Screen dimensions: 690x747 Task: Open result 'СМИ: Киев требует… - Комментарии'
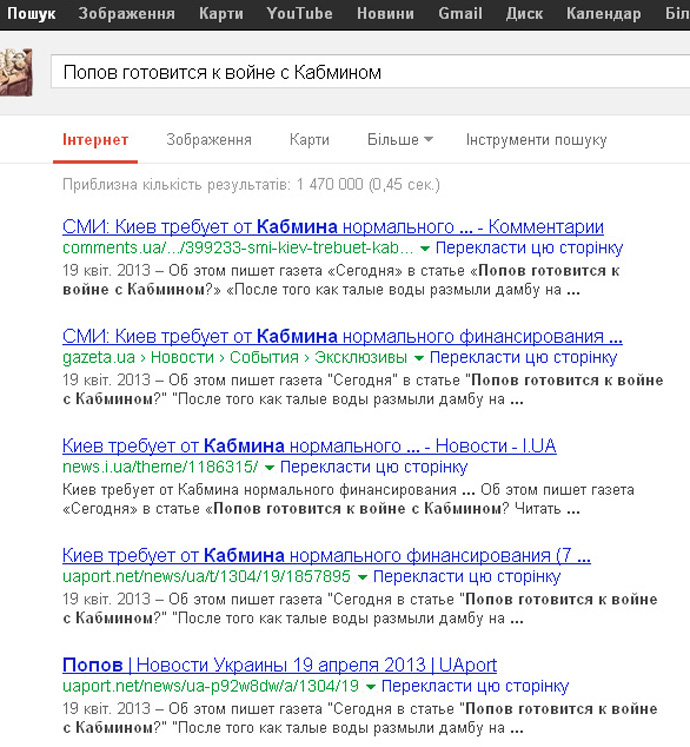[333, 227]
